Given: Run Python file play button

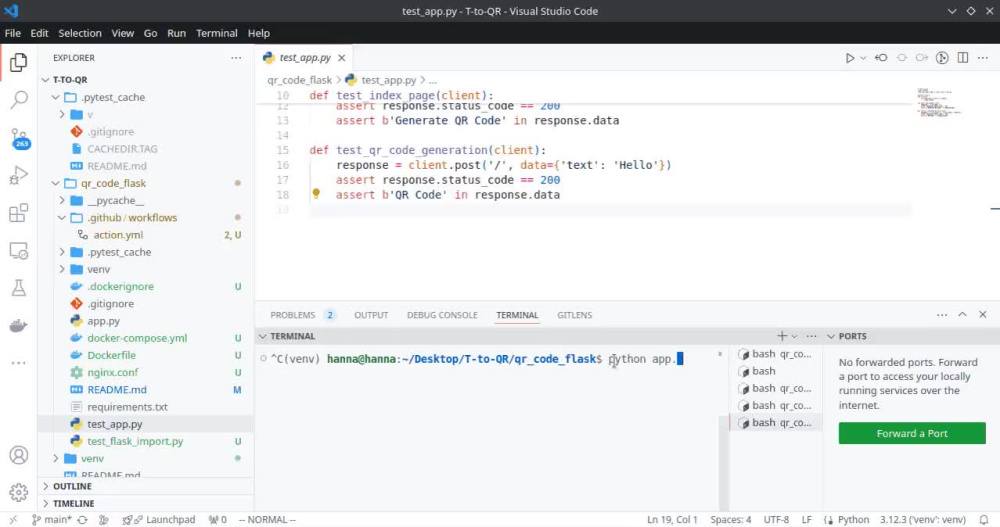Looking at the screenshot, I should [849, 58].
